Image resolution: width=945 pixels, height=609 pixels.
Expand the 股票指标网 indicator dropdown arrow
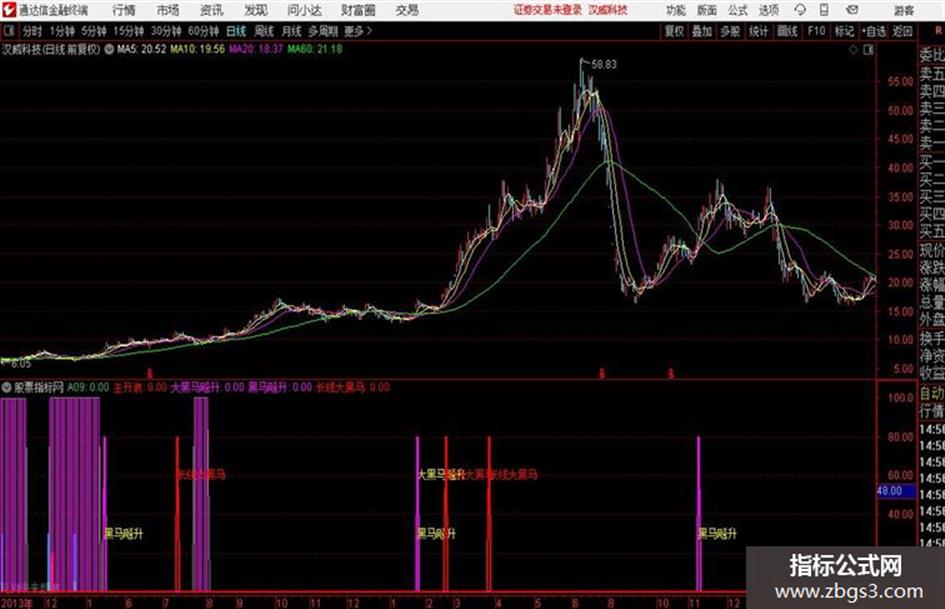pyautogui.click(x=7, y=387)
